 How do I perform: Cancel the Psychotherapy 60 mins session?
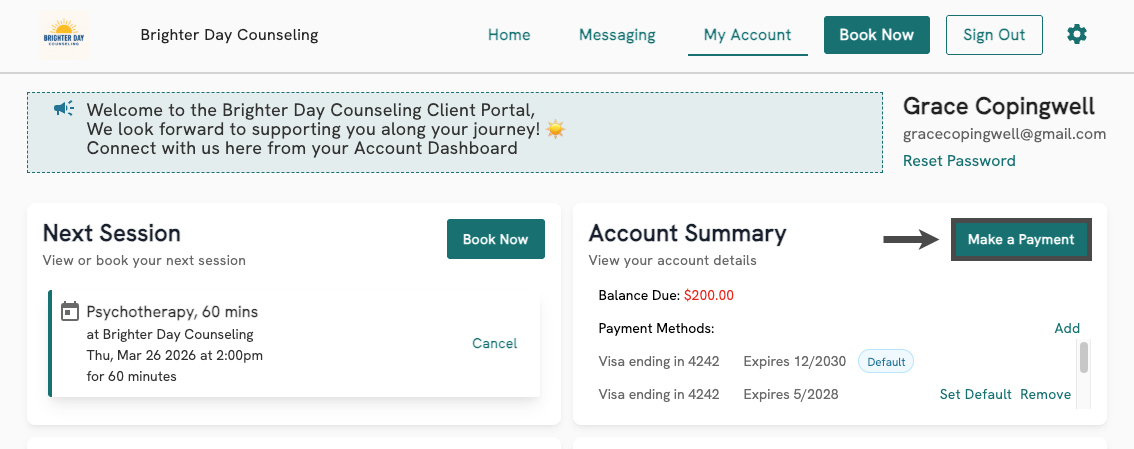click(x=494, y=343)
